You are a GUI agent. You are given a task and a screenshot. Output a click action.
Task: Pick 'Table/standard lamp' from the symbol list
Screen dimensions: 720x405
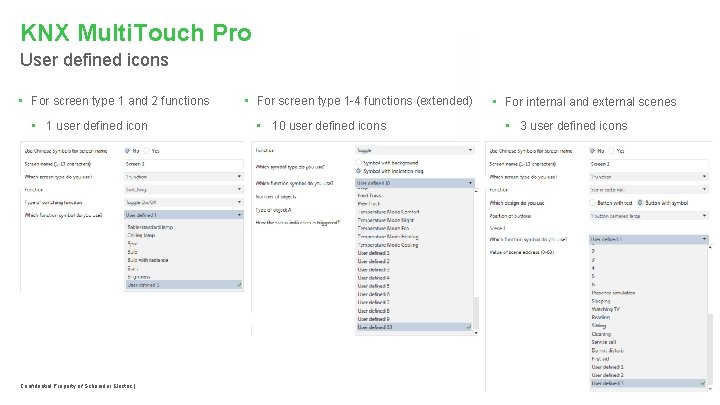tap(150, 227)
